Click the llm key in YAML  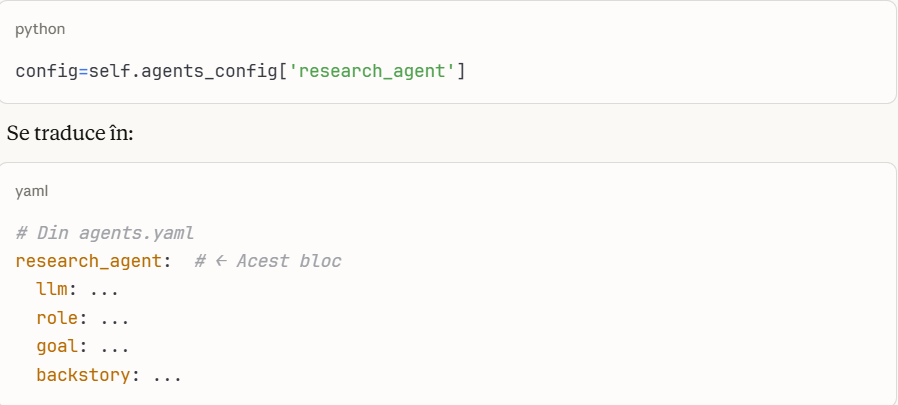coord(52,290)
